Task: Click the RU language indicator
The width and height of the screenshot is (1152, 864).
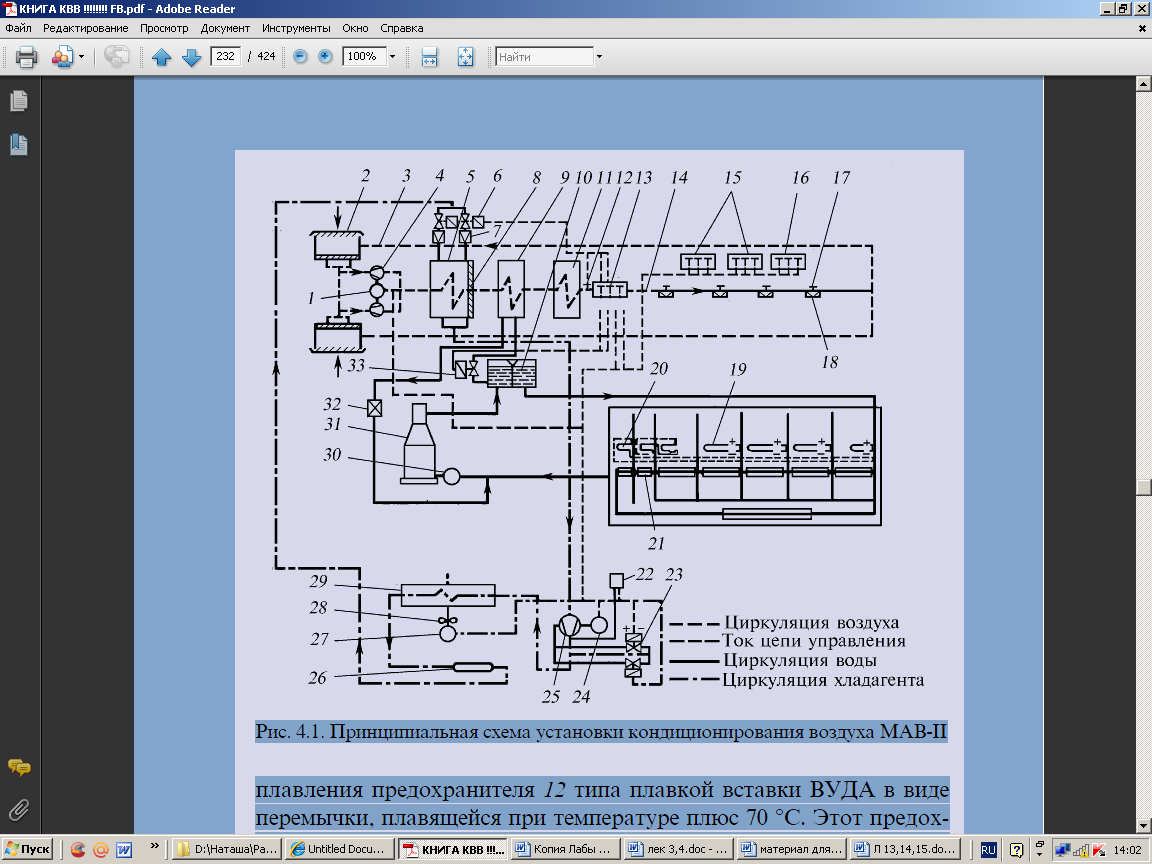Action: tap(988, 850)
